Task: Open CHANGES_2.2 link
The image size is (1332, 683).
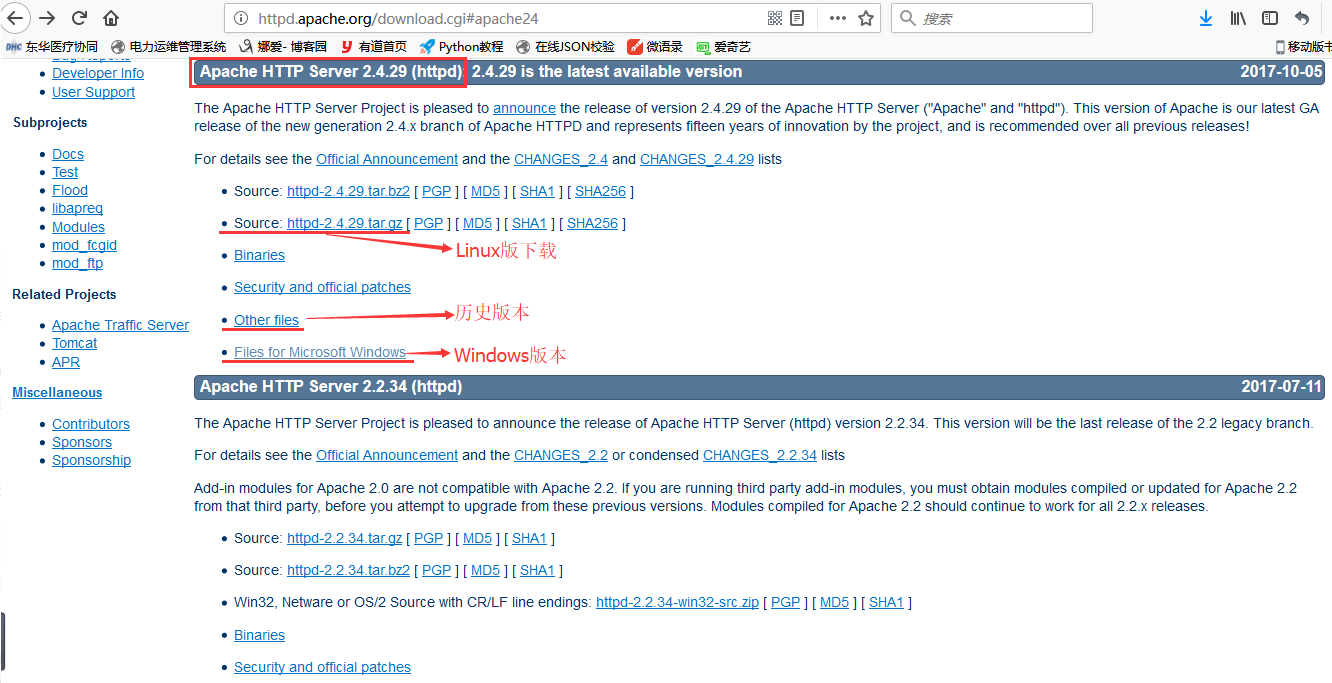Action: (x=561, y=455)
